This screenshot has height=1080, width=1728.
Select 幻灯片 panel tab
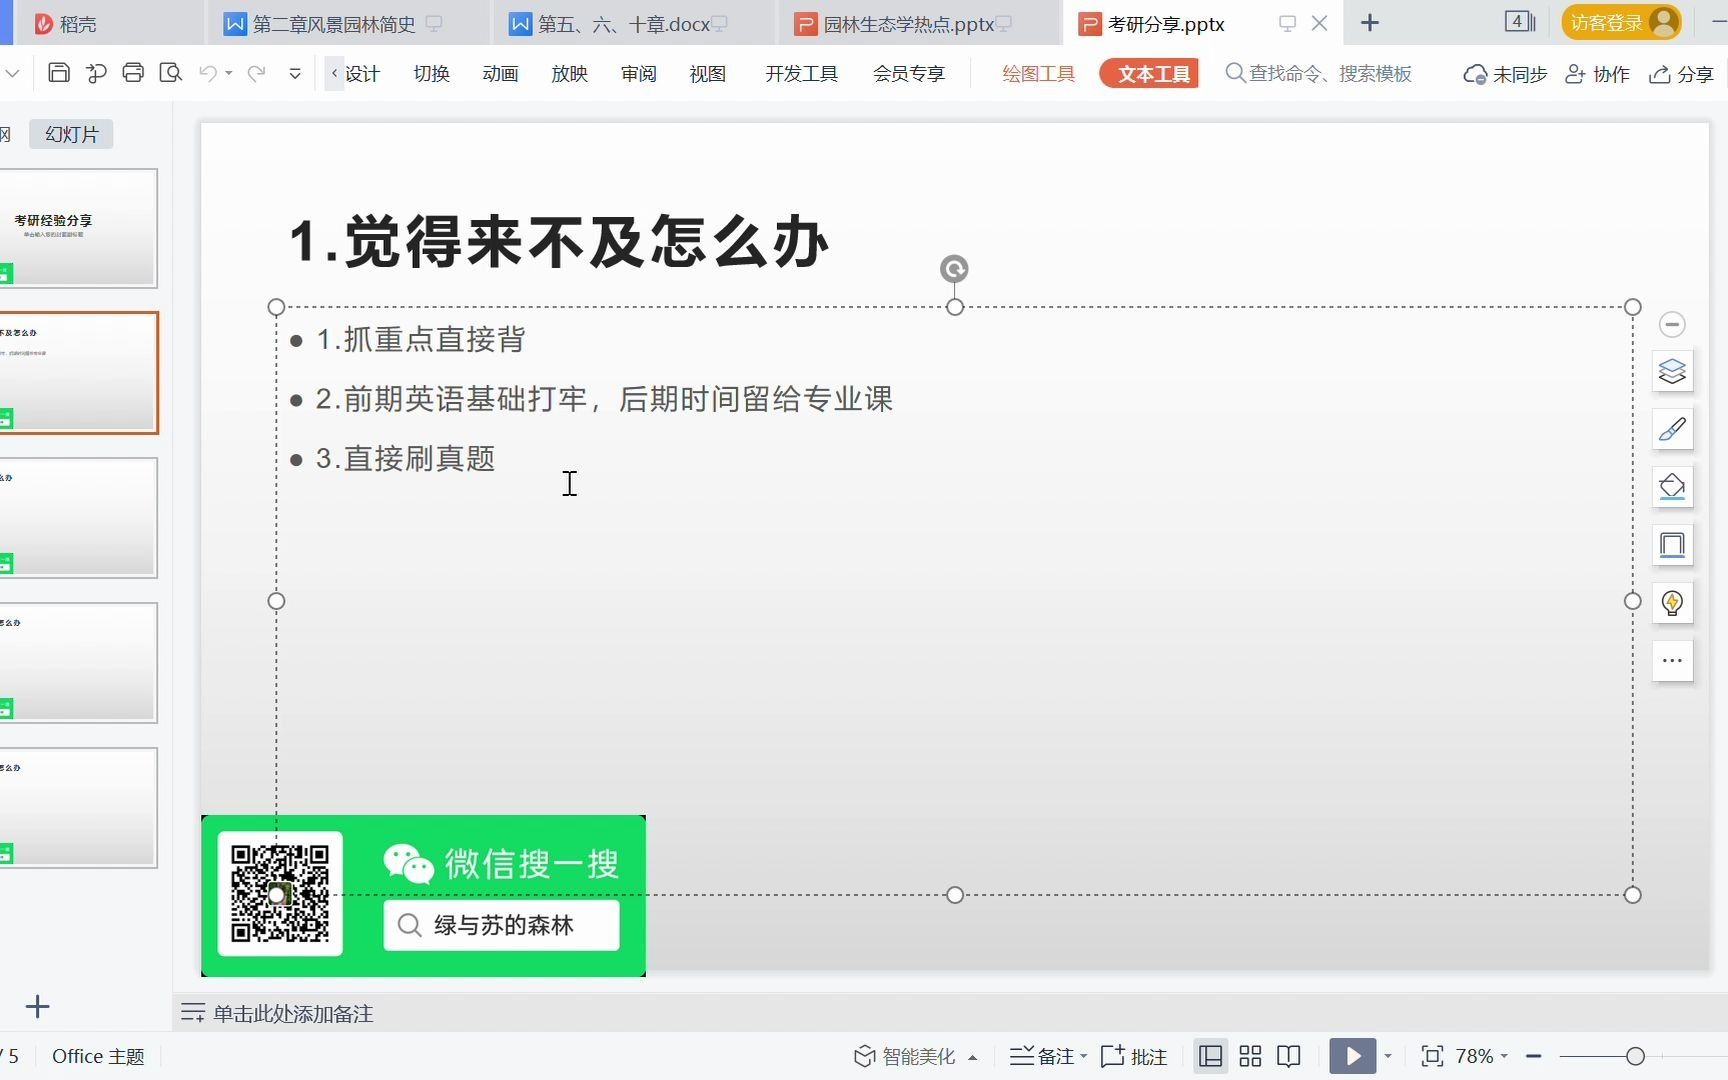[72, 134]
